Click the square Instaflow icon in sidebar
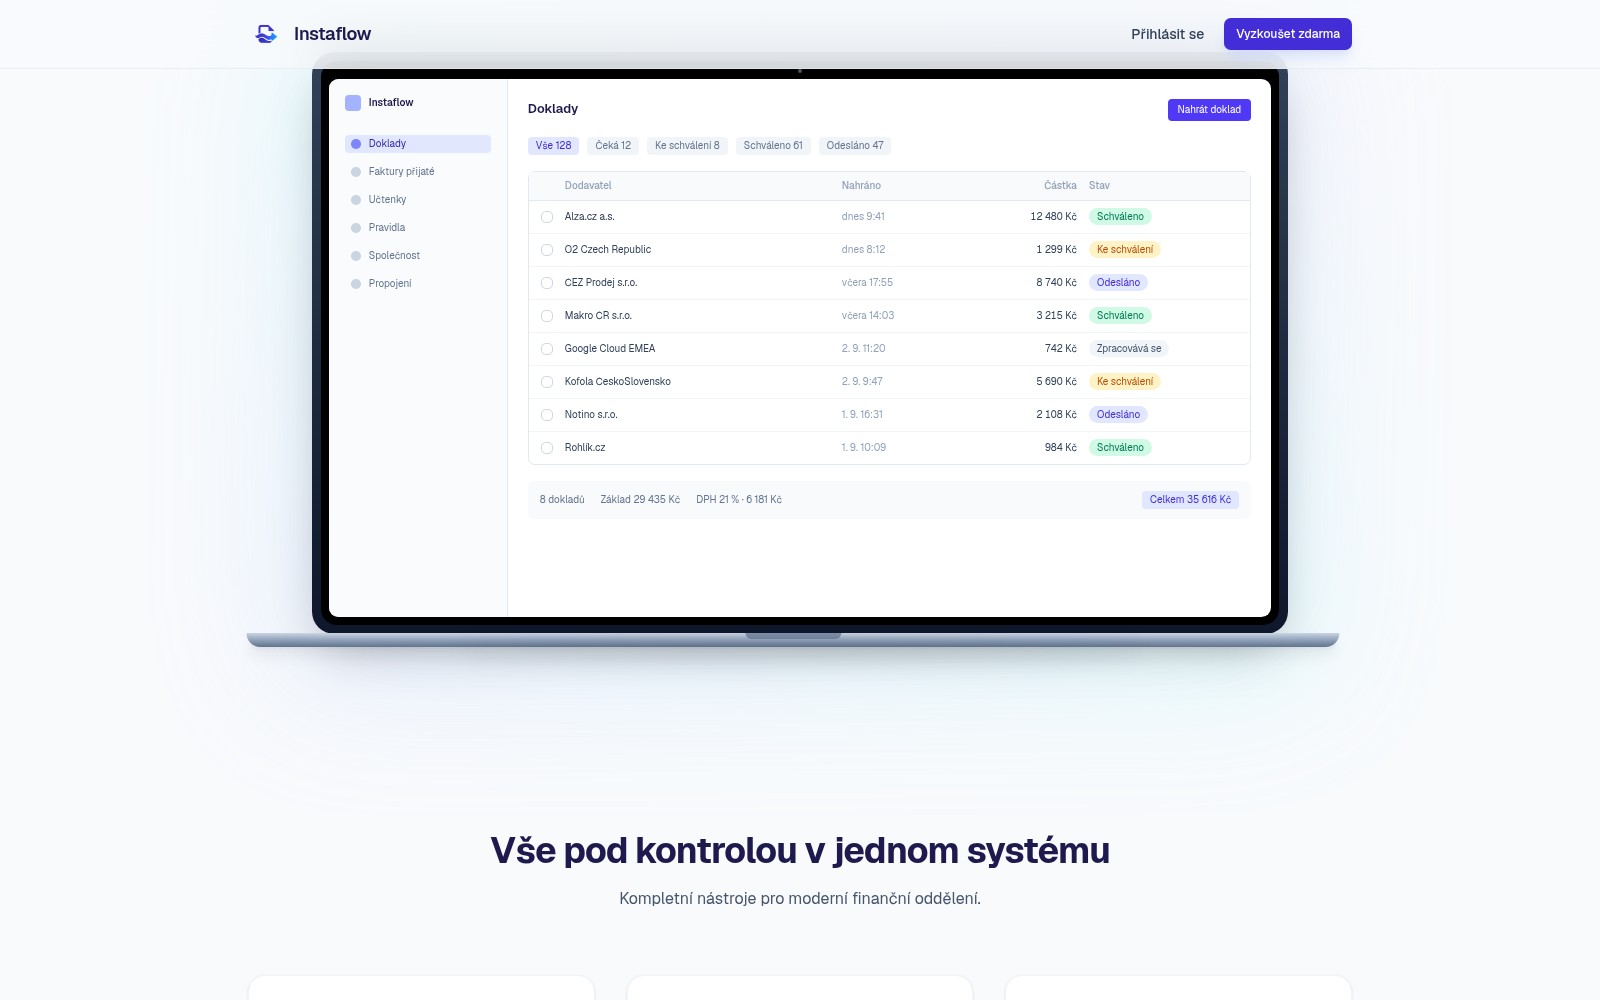The width and height of the screenshot is (1600, 1000). [x=353, y=103]
